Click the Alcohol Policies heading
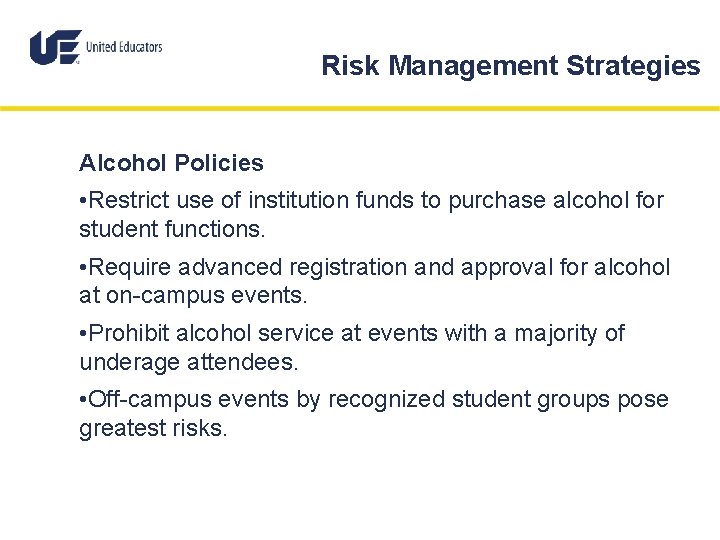Viewport: 720px width, 540px height. pos(171,163)
